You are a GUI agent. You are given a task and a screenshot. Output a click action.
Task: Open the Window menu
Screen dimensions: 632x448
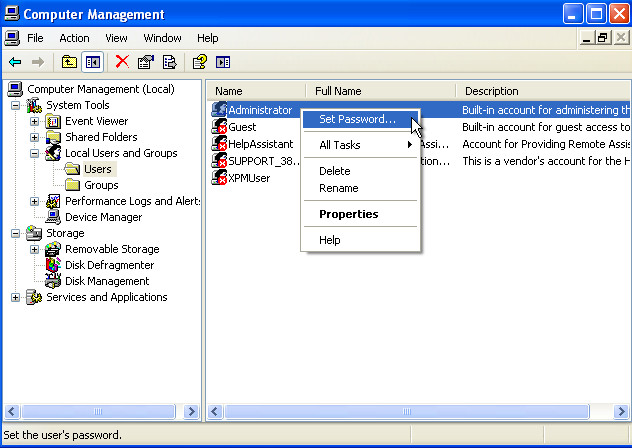pos(162,38)
